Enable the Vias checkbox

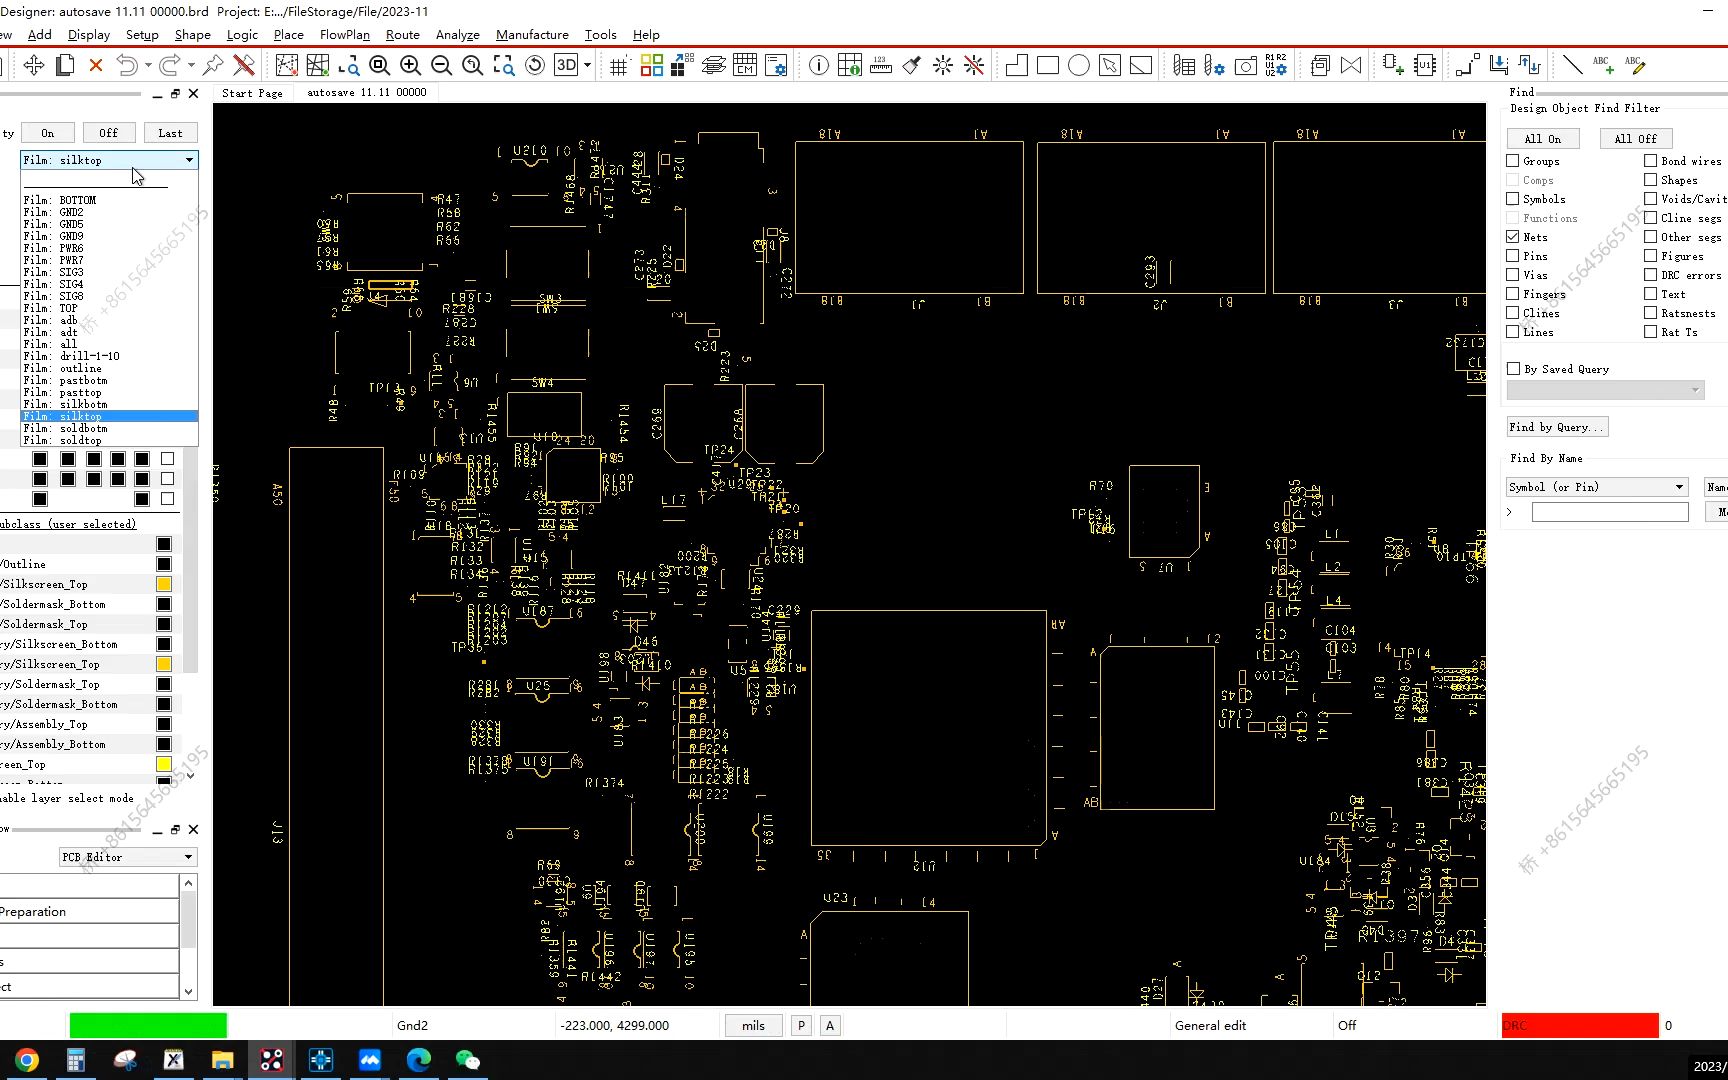coord(1513,275)
